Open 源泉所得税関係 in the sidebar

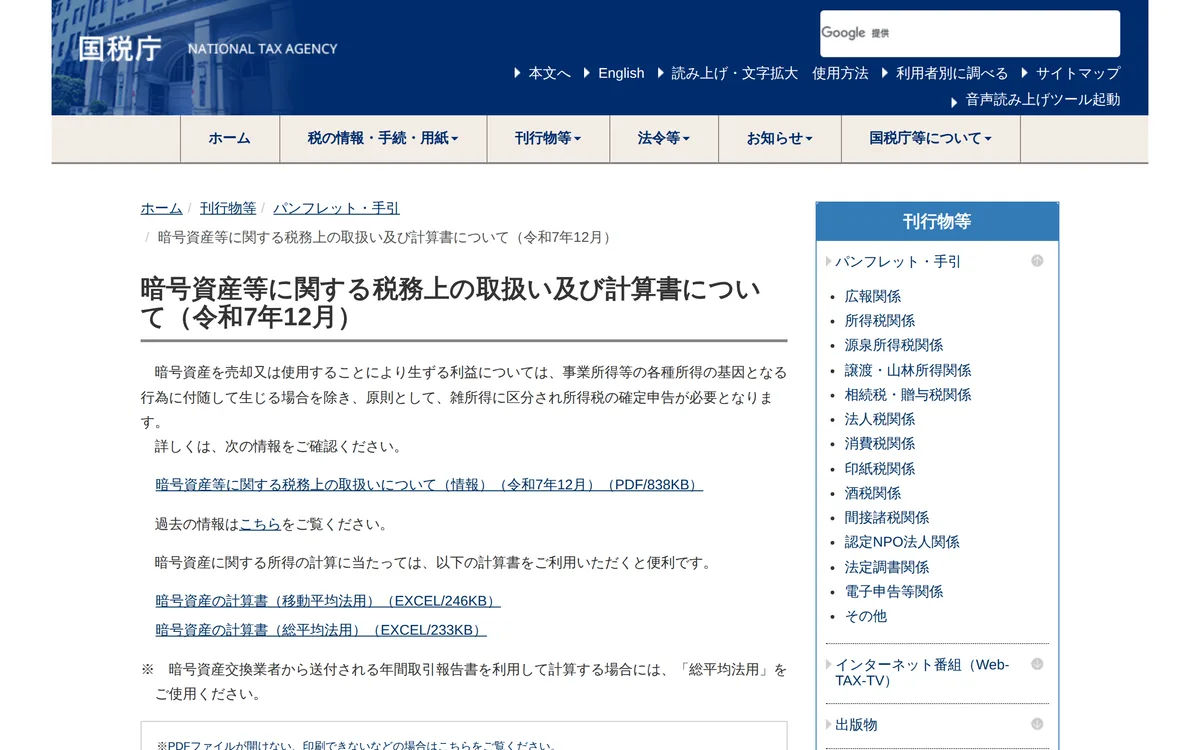click(894, 345)
